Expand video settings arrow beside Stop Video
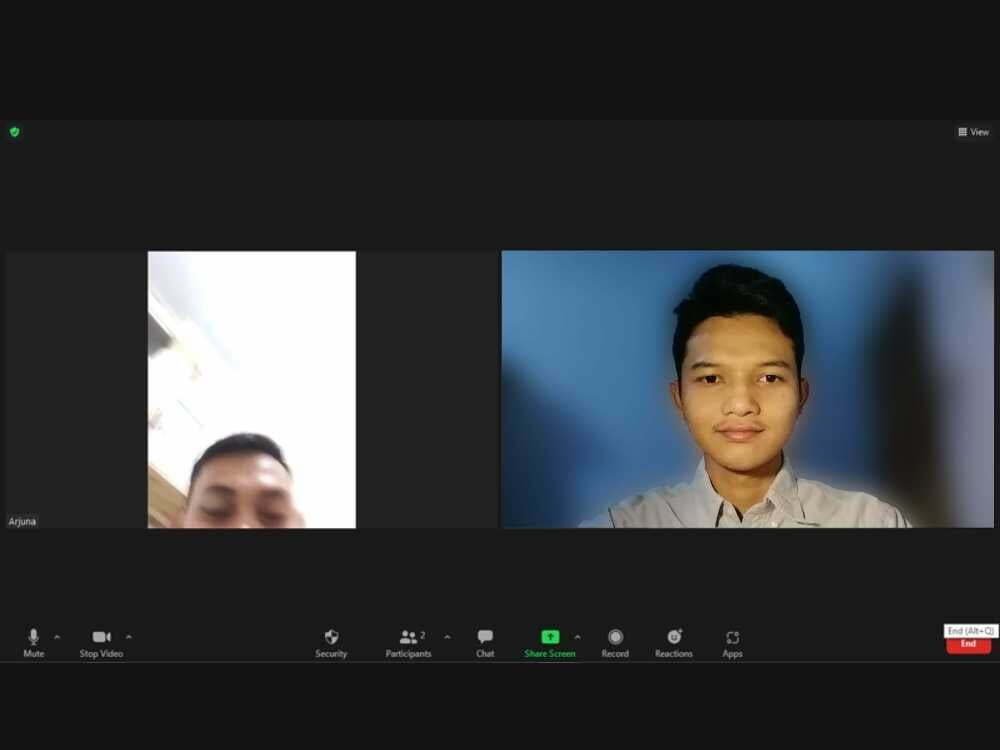This screenshot has height=750, width=1000. click(x=129, y=637)
